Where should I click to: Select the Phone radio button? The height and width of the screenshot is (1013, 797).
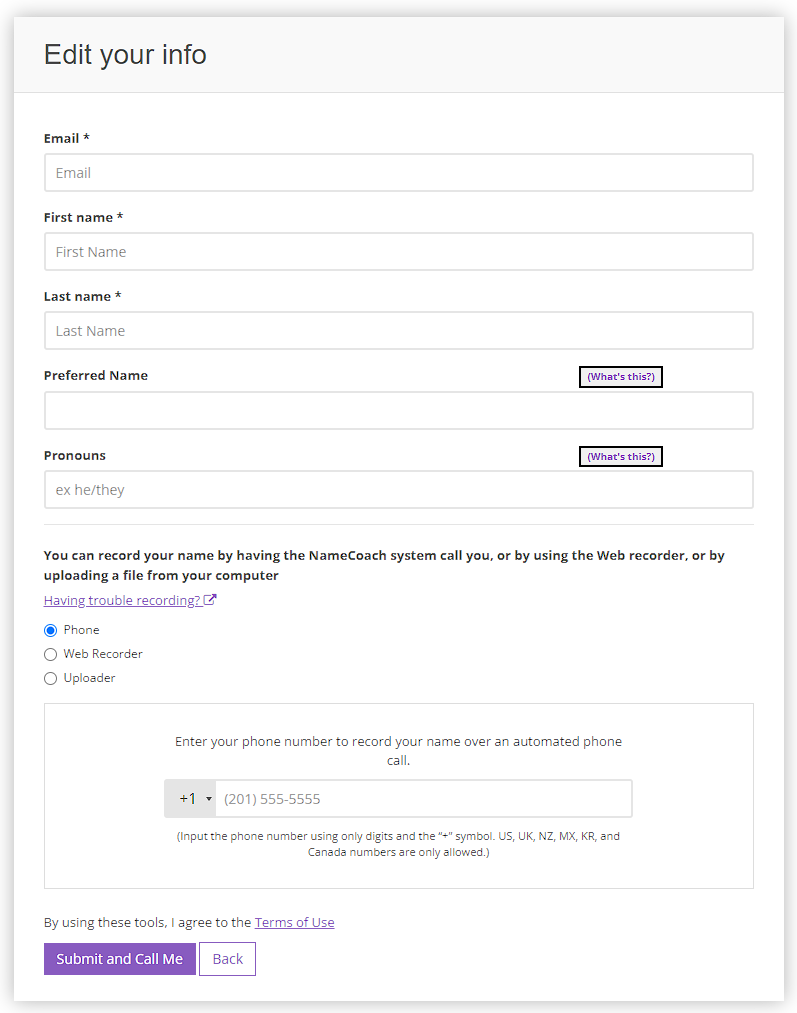tap(50, 630)
